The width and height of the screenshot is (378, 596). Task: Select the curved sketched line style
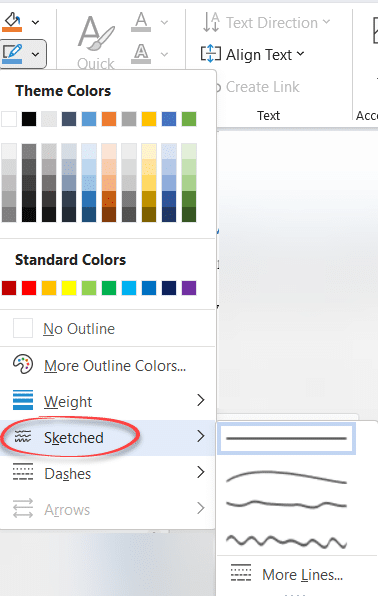coord(286,477)
